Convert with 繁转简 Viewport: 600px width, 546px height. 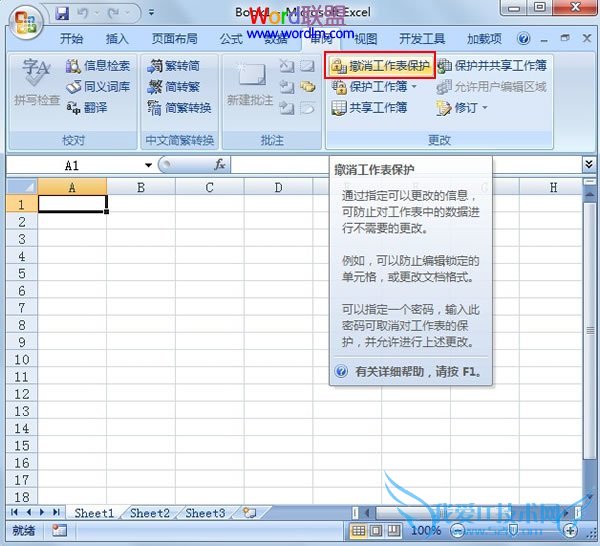[174, 66]
